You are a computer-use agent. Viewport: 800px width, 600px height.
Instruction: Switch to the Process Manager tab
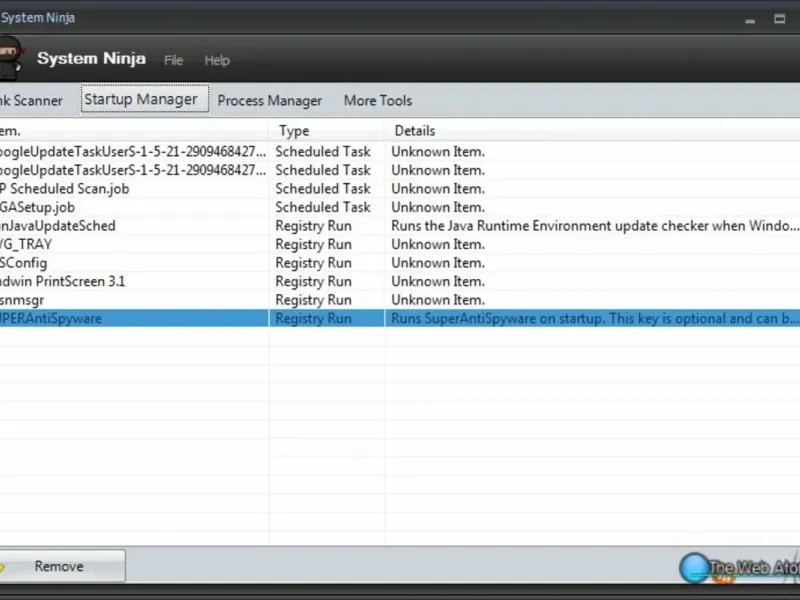[x=269, y=101]
